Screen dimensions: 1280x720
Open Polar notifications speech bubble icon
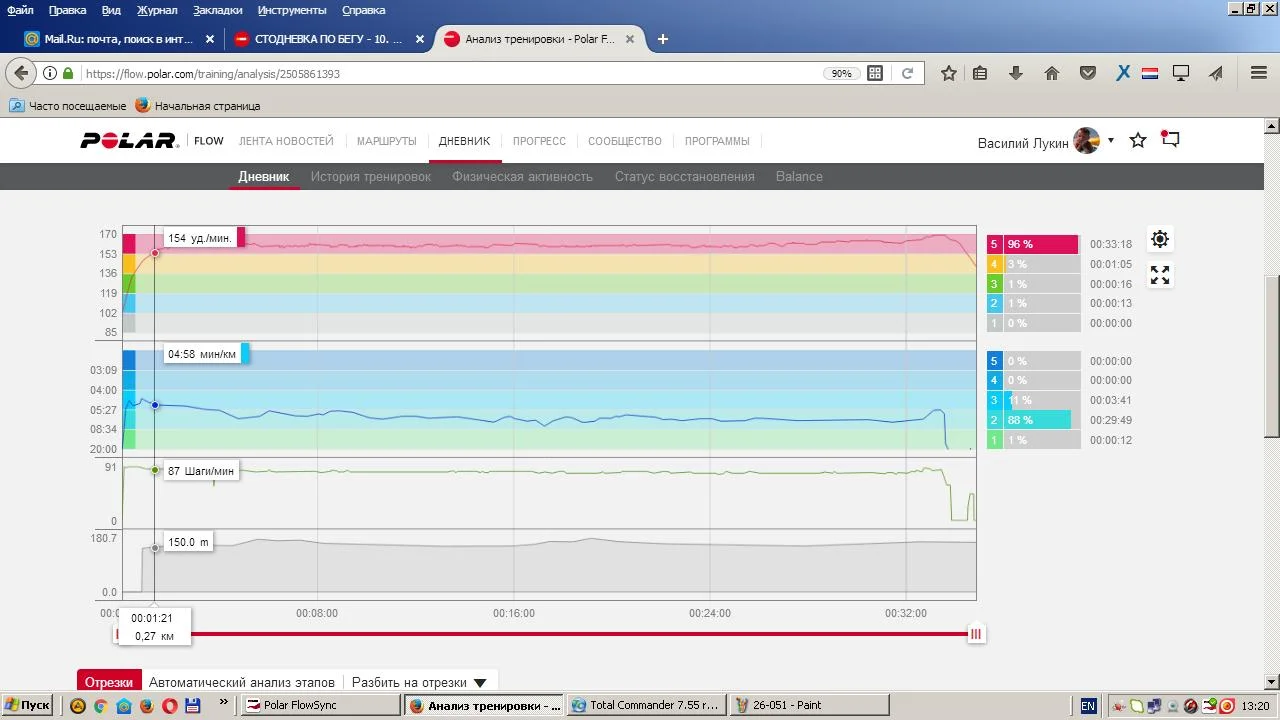1170,140
